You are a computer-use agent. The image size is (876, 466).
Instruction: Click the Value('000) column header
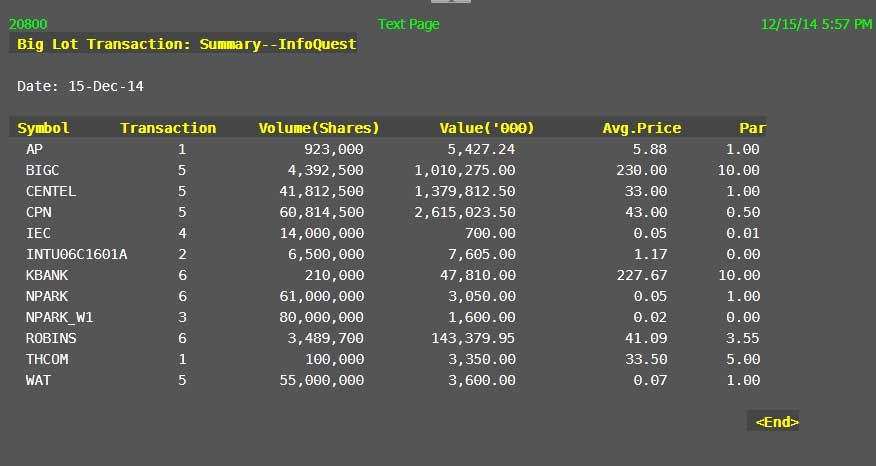point(487,128)
